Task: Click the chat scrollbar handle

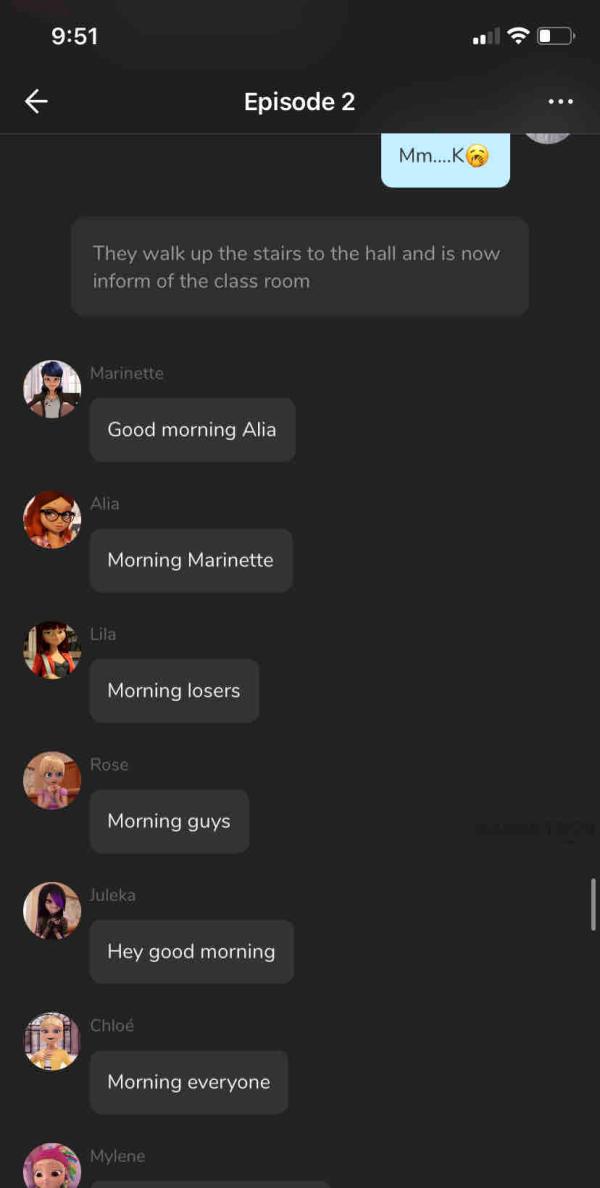Action: point(593,904)
